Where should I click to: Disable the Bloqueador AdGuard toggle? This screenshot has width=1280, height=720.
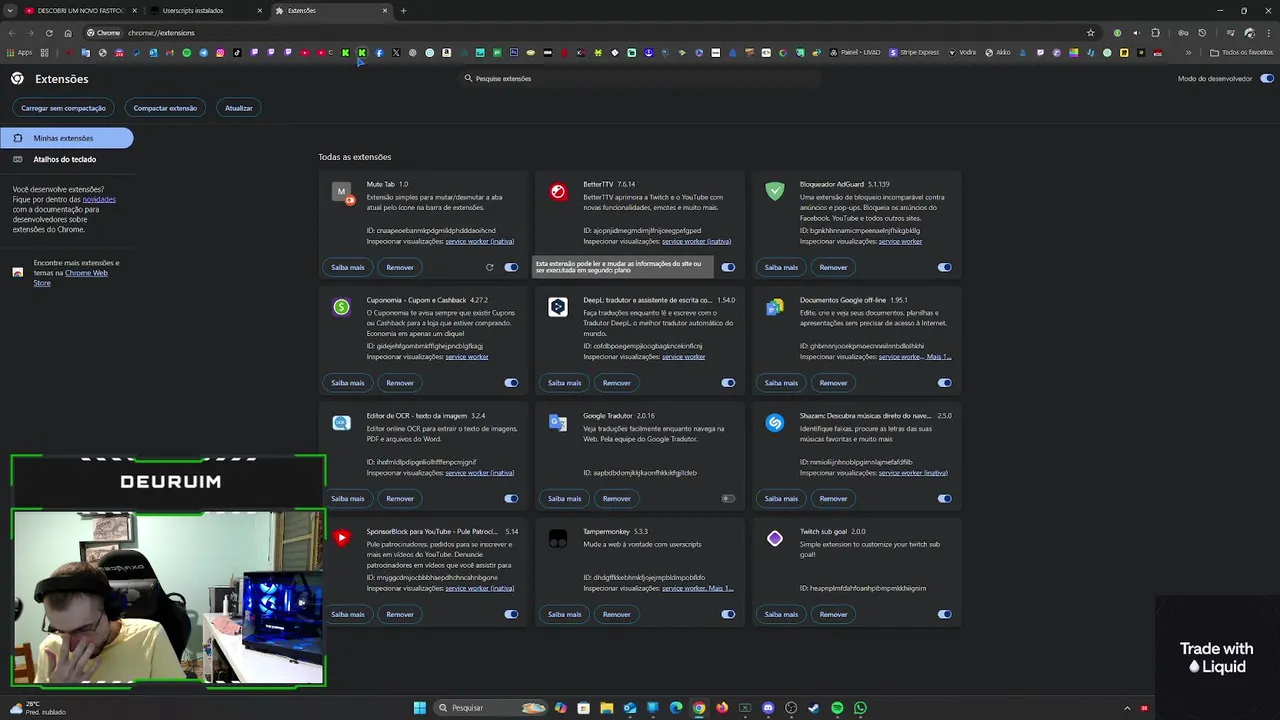[945, 267]
